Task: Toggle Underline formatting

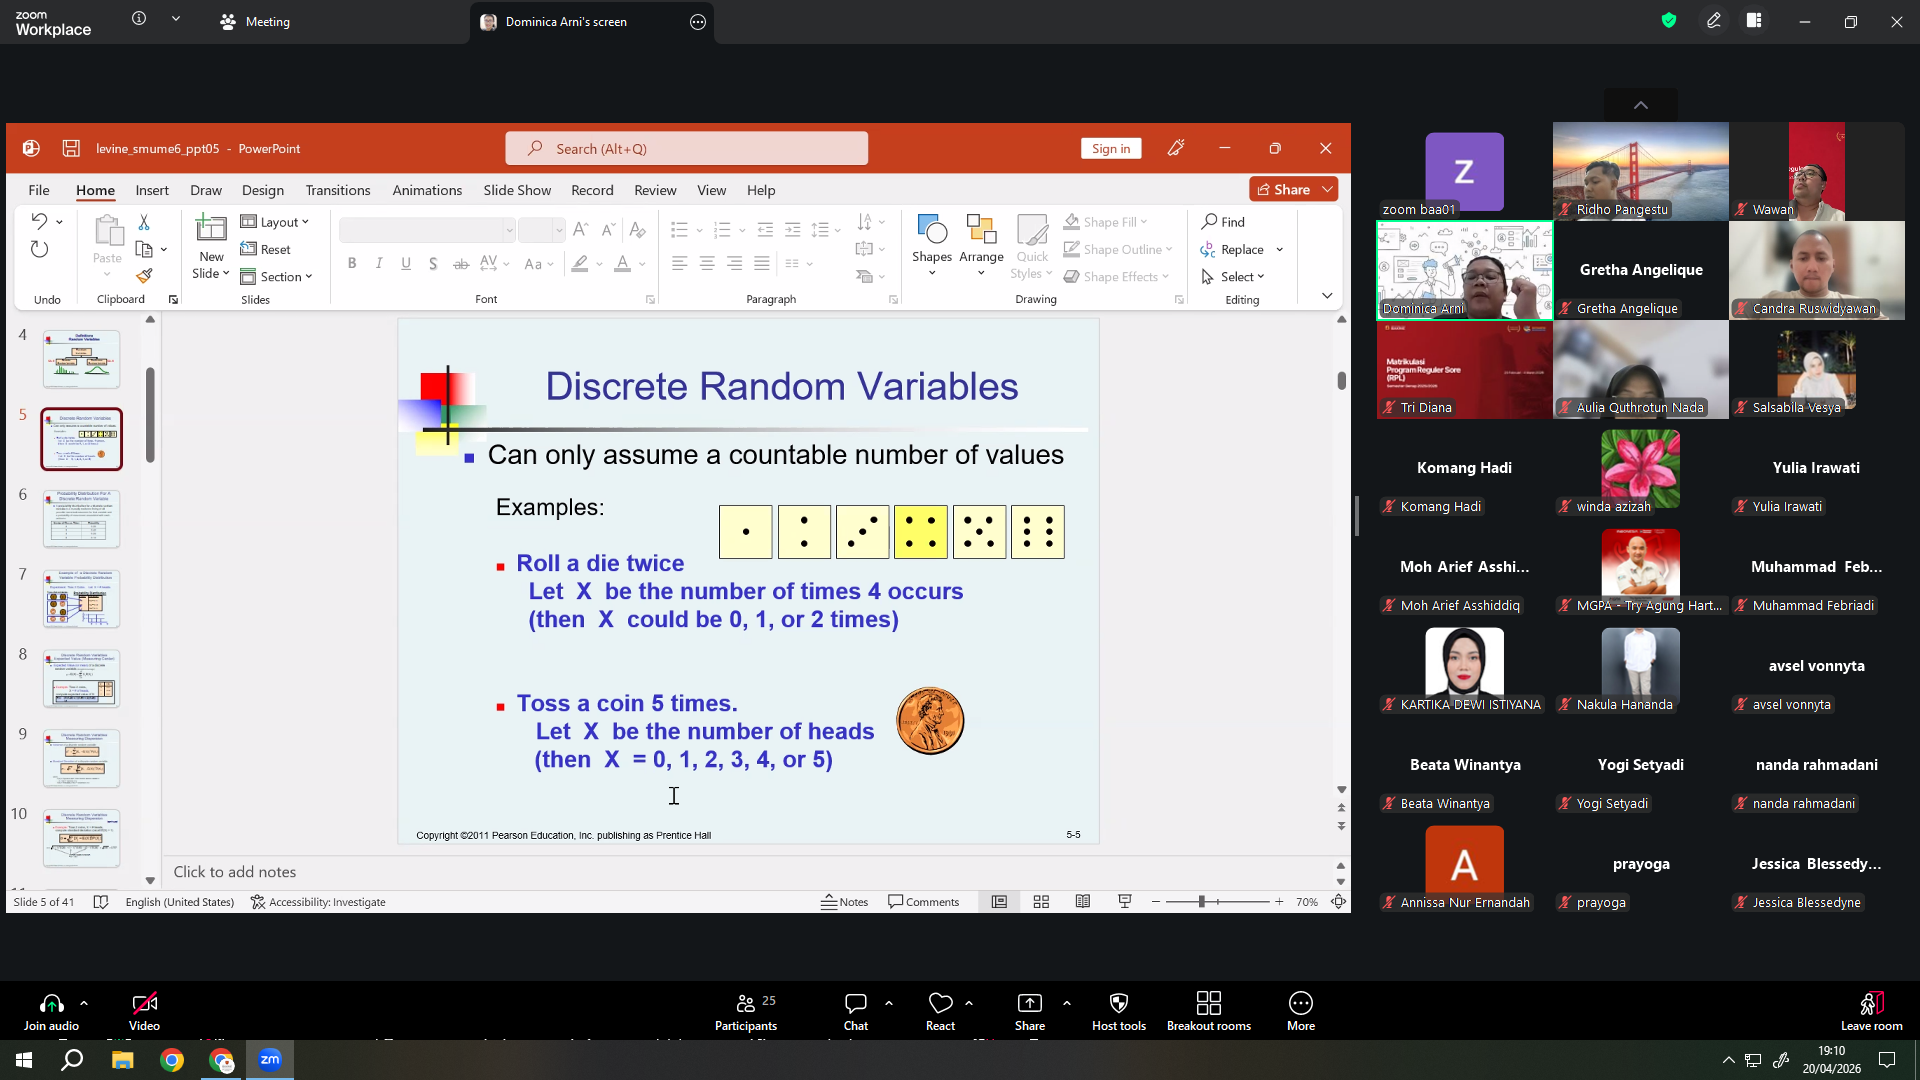Action: [406, 263]
